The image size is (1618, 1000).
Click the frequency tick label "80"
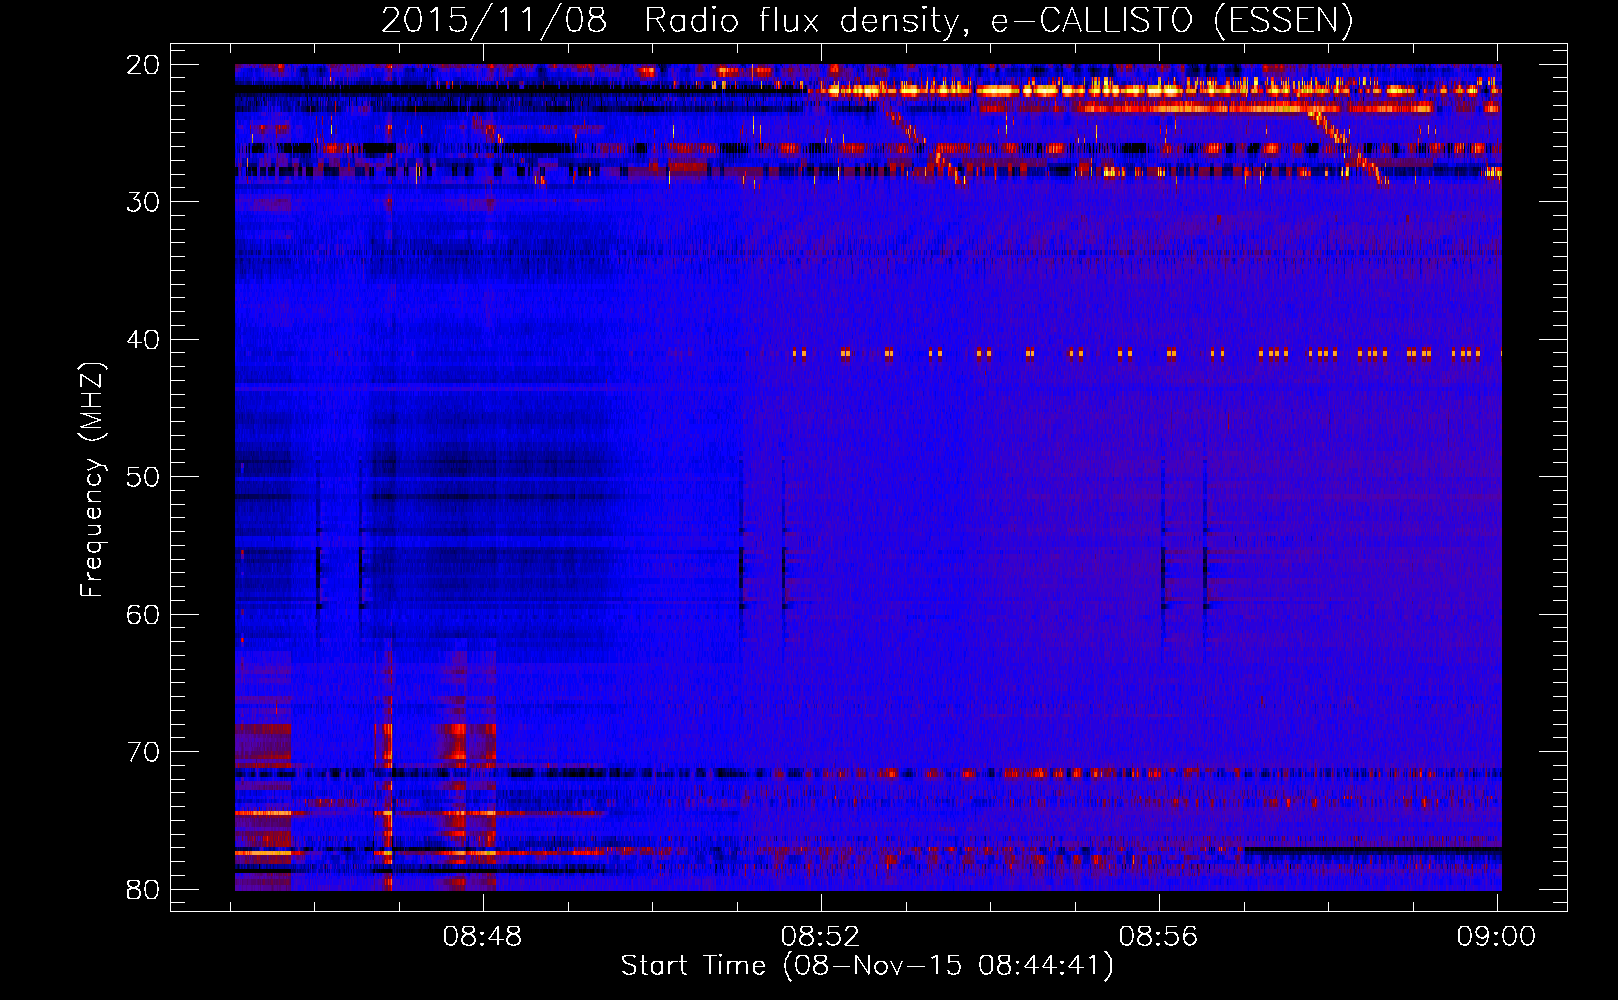coord(144,889)
